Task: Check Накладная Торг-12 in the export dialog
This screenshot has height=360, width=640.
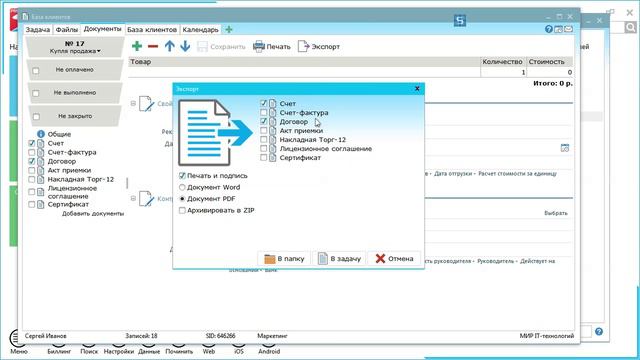Action: click(264, 140)
